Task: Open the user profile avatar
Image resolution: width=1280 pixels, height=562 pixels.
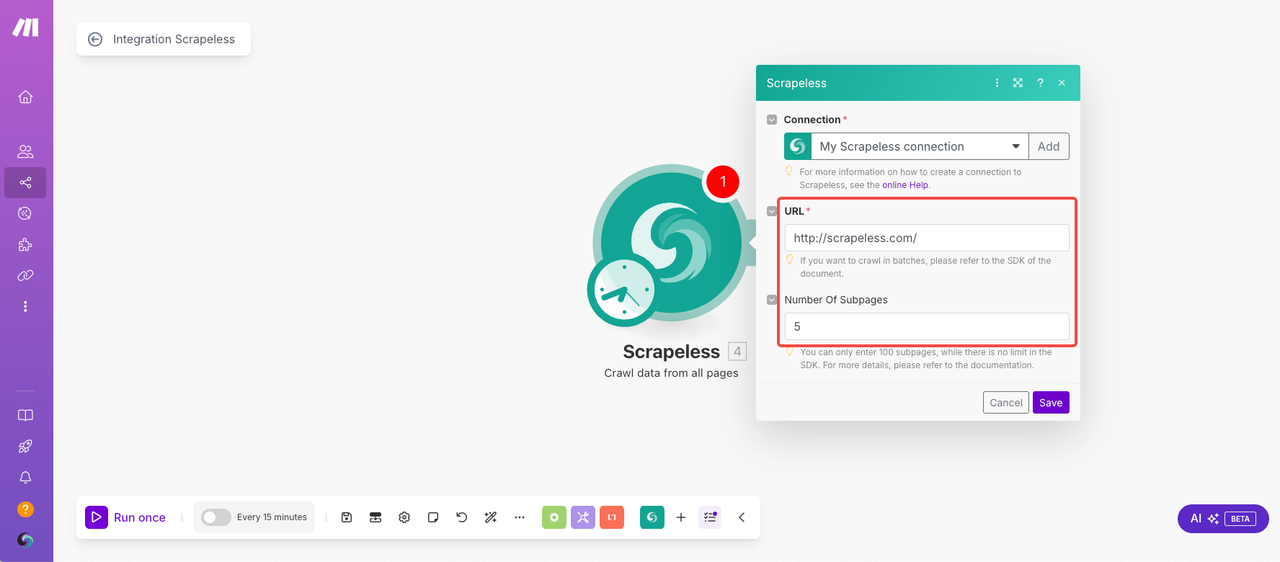Action: tap(25, 540)
